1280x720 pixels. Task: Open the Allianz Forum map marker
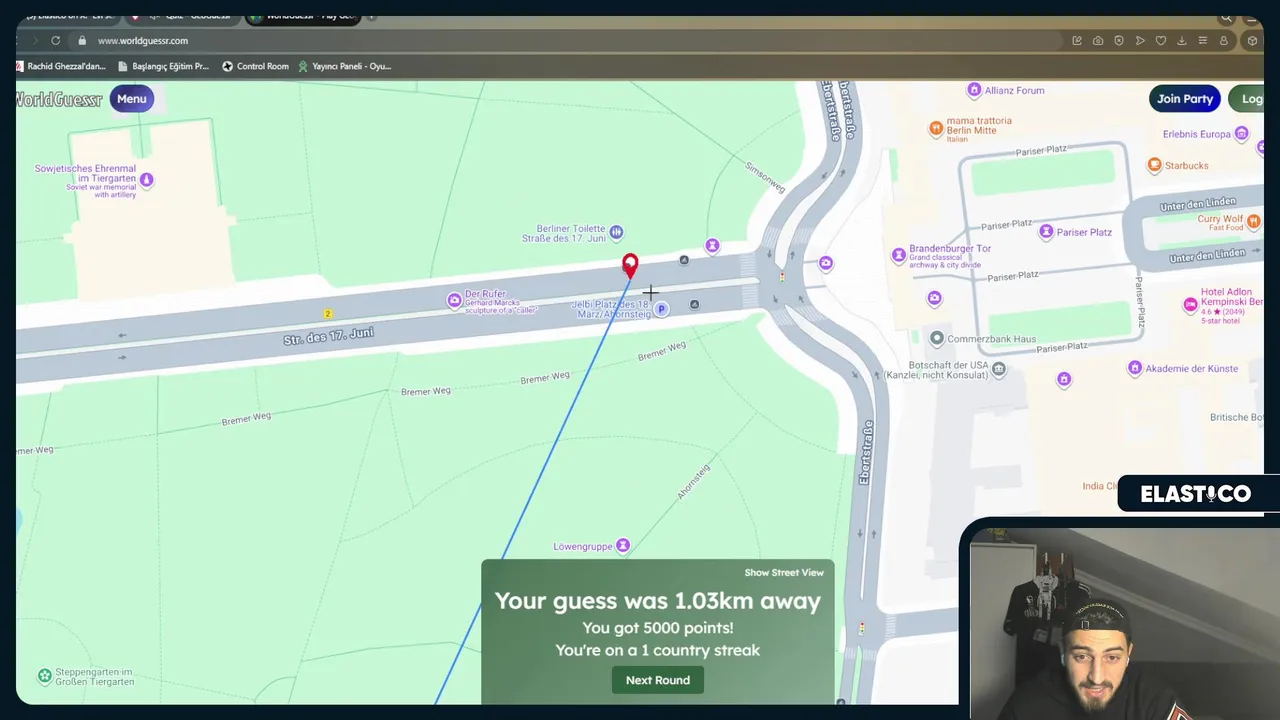coord(974,90)
